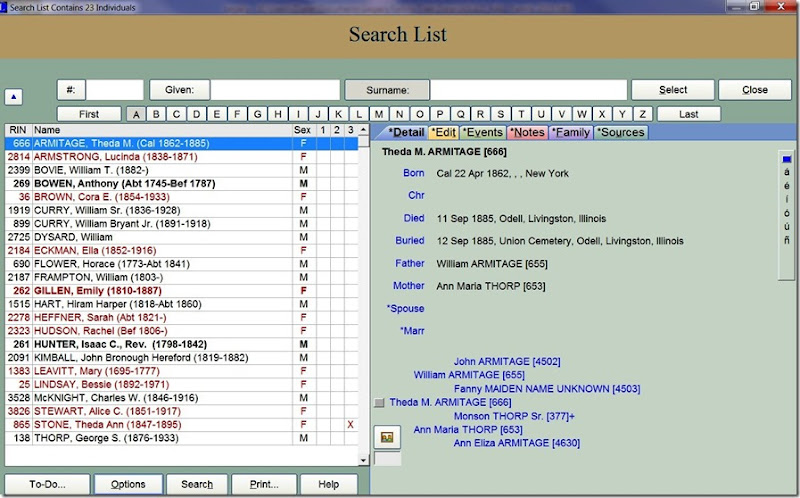Open John ARMITAGE [4502] pedigree link
Image resolution: width=800 pixels, height=498 pixels.
pos(507,362)
